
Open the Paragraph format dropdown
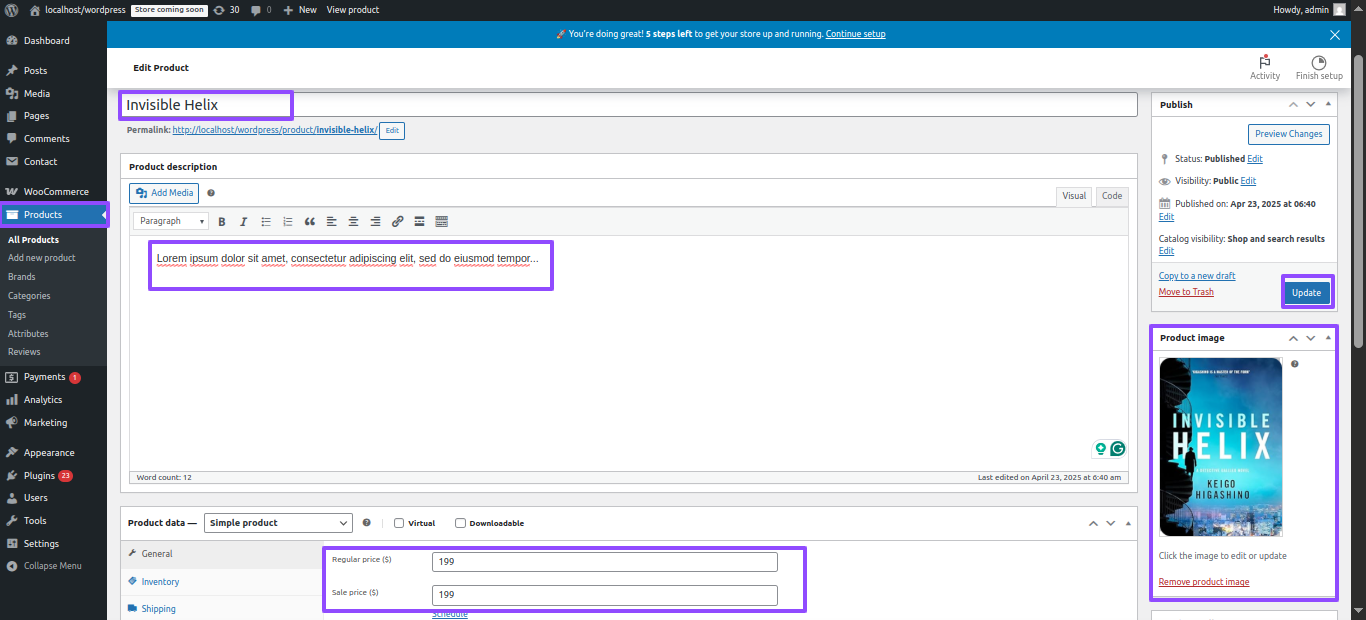point(171,221)
